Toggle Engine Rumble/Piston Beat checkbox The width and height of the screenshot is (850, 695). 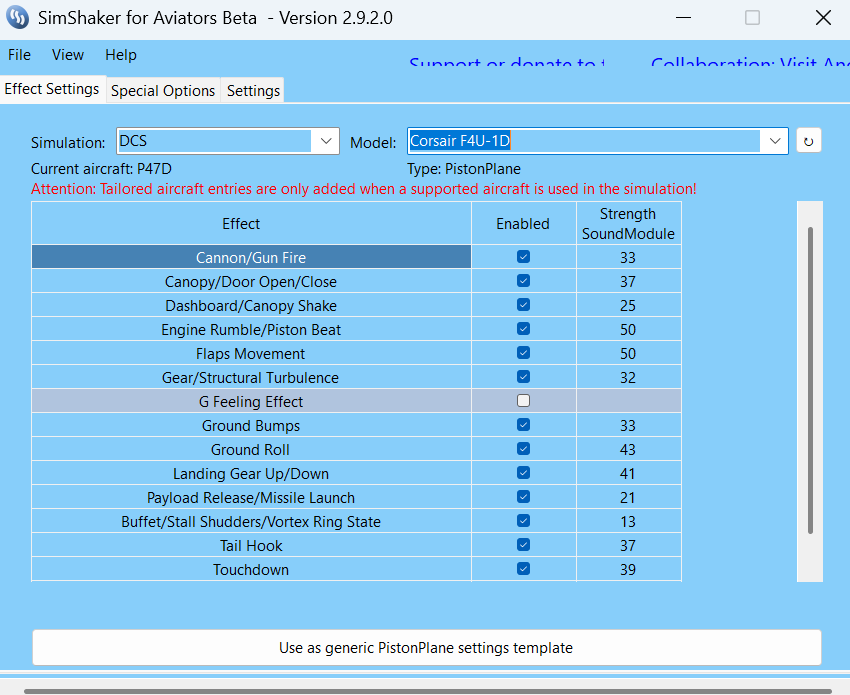pyautogui.click(x=523, y=329)
